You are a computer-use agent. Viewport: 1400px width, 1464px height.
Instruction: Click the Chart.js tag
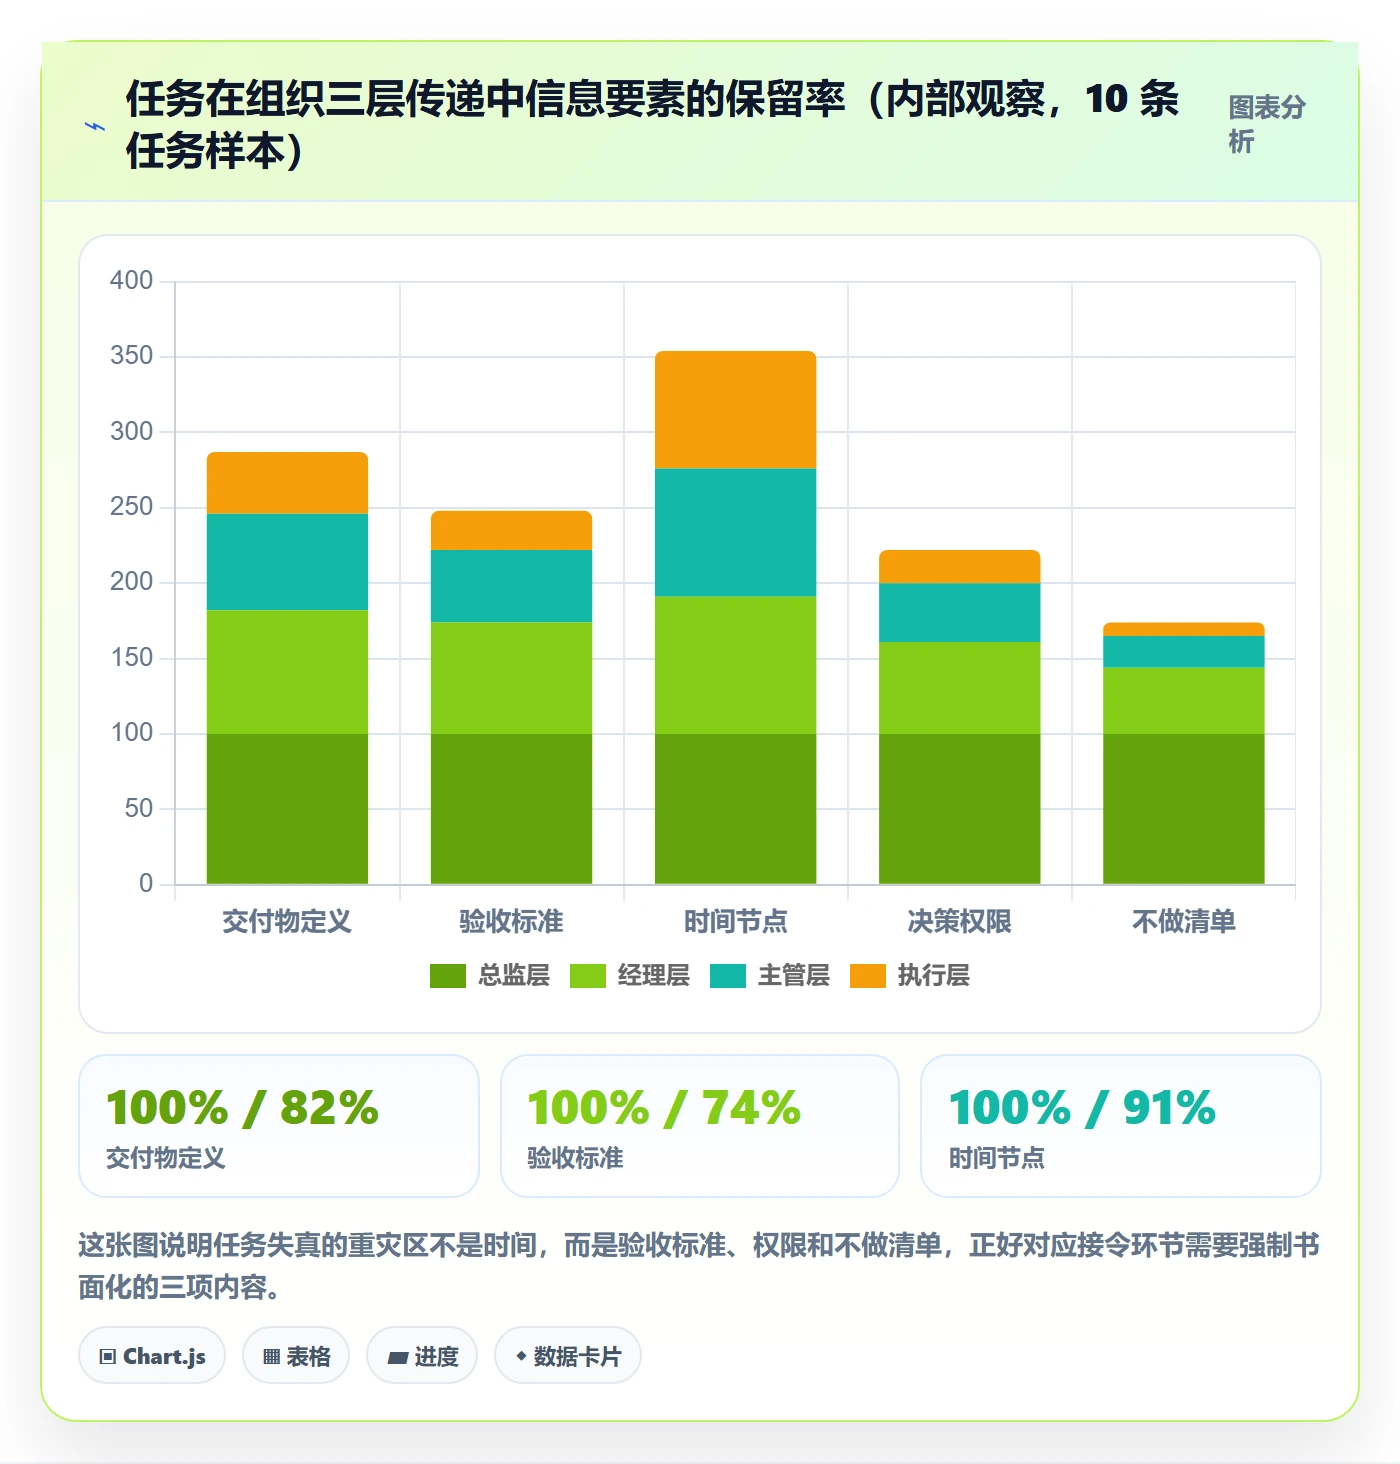coord(152,1356)
